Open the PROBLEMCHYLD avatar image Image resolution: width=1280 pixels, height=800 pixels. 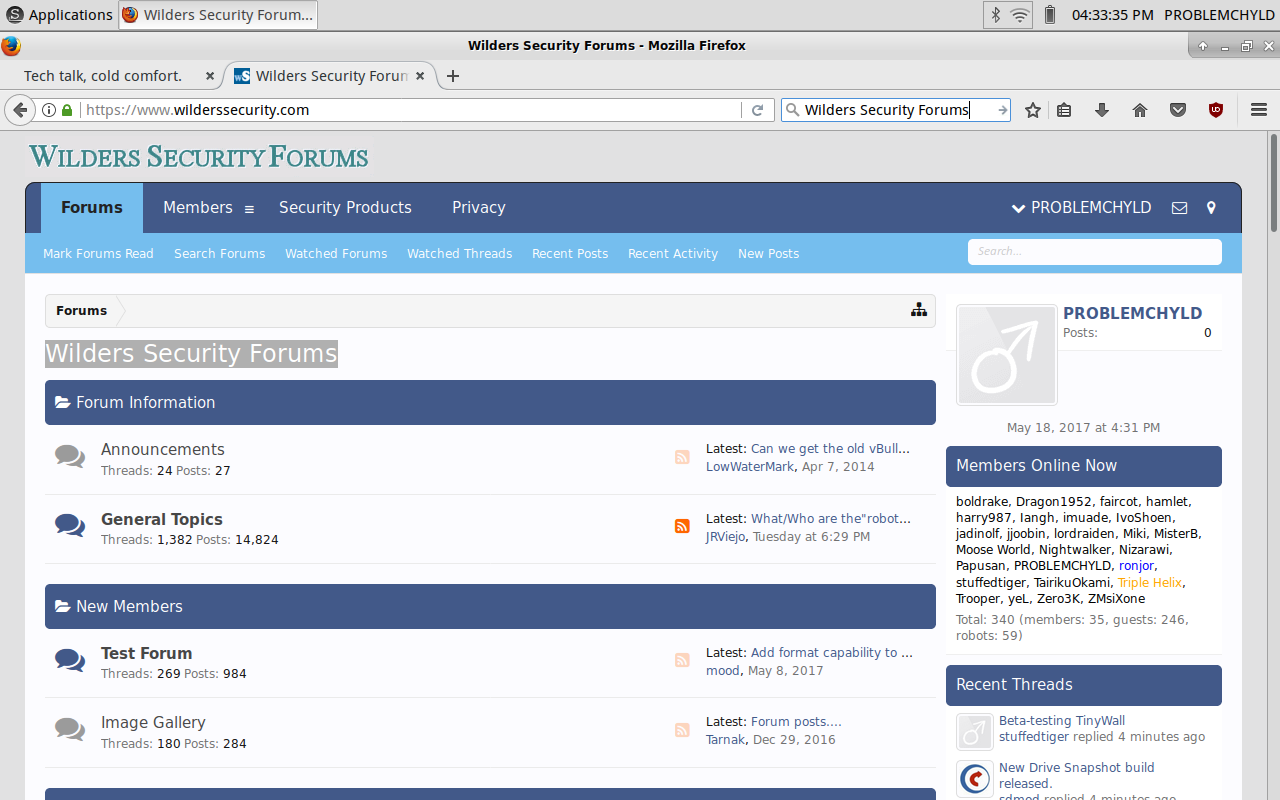[x=1007, y=355]
